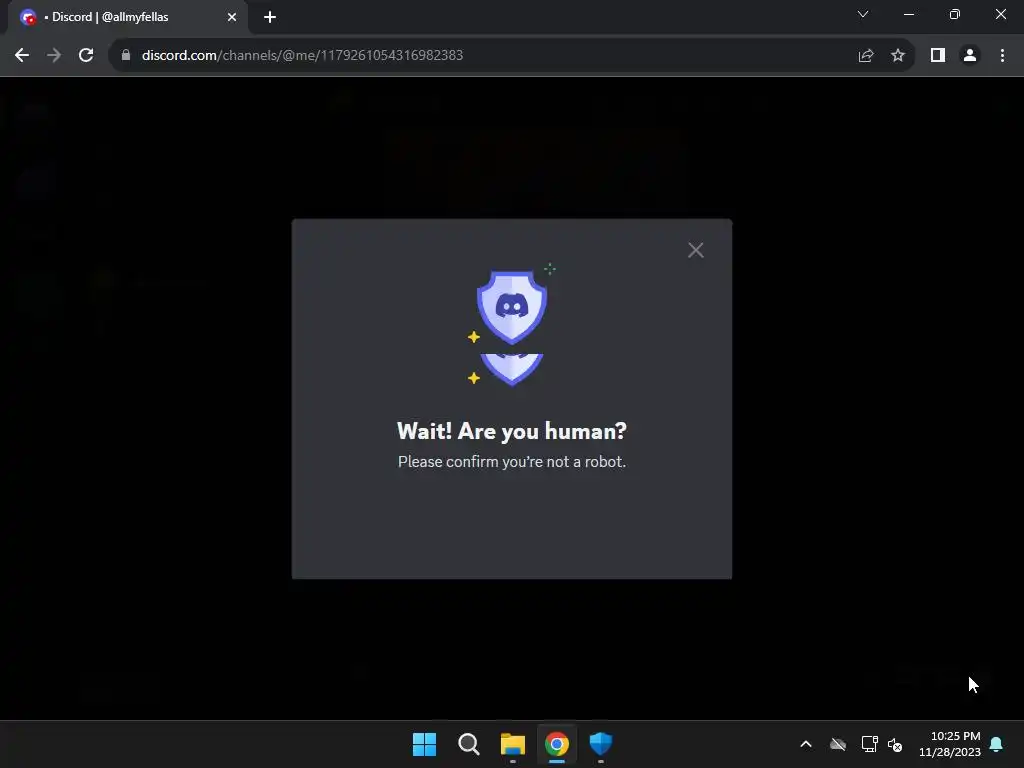The width and height of the screenshot is (1024, 768).
Task: Close the Discord browser tab
Action: (x=232, y=17)
